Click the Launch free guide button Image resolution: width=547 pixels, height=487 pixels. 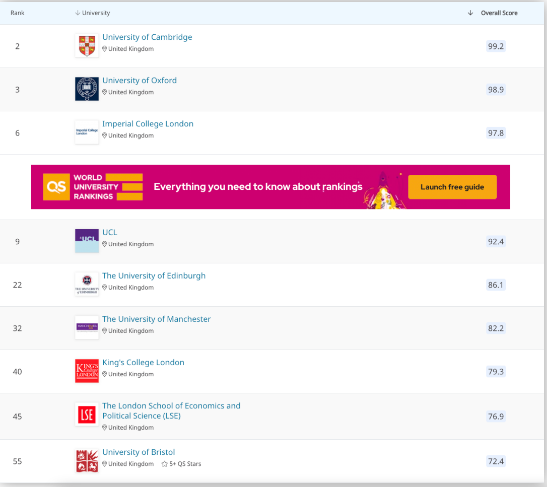[452, 187]
